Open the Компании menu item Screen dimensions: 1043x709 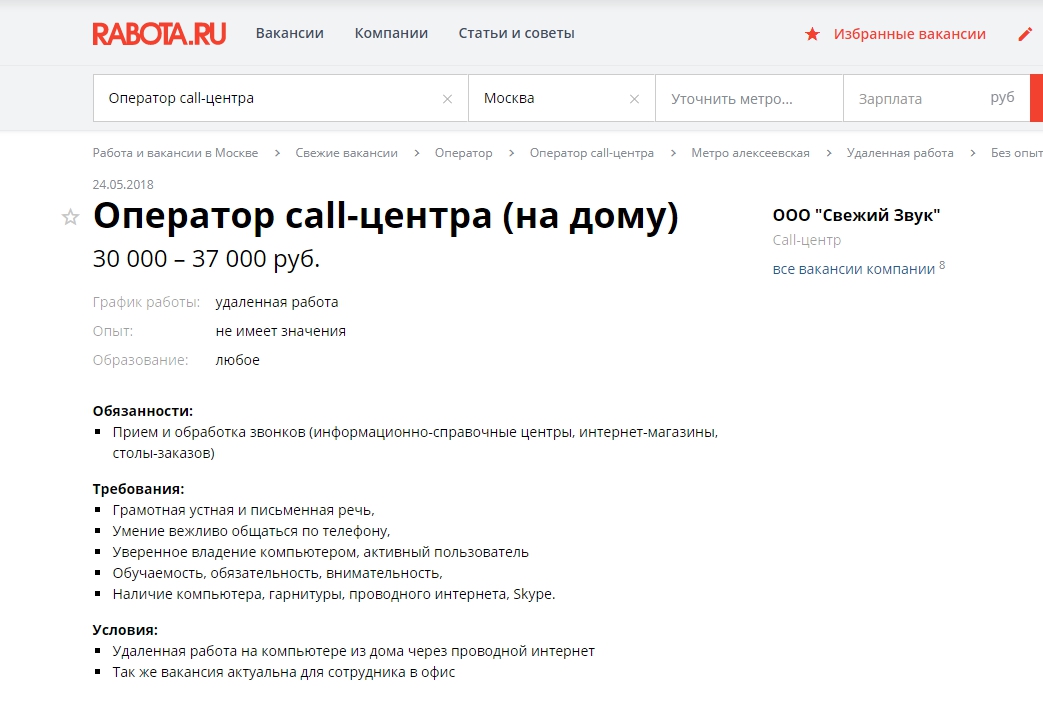[x=391, y=32]
